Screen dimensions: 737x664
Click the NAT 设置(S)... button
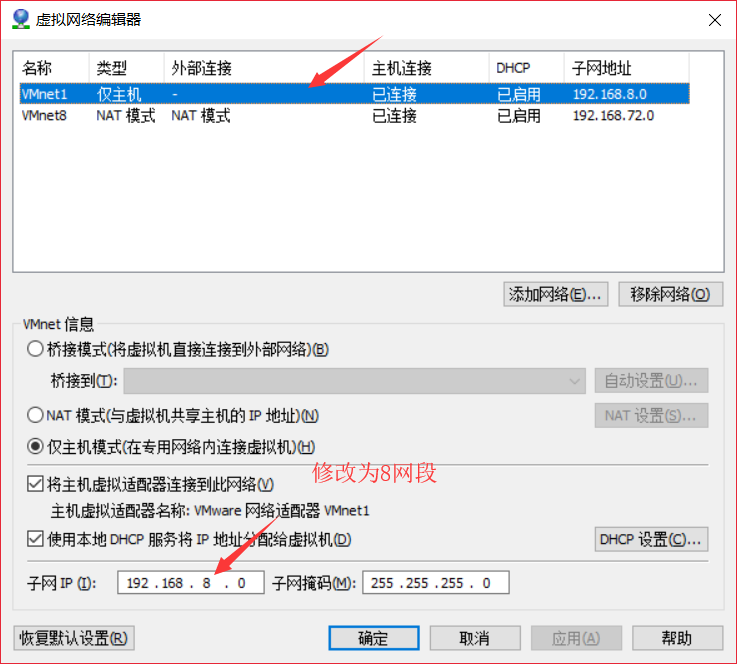point(651,415)
